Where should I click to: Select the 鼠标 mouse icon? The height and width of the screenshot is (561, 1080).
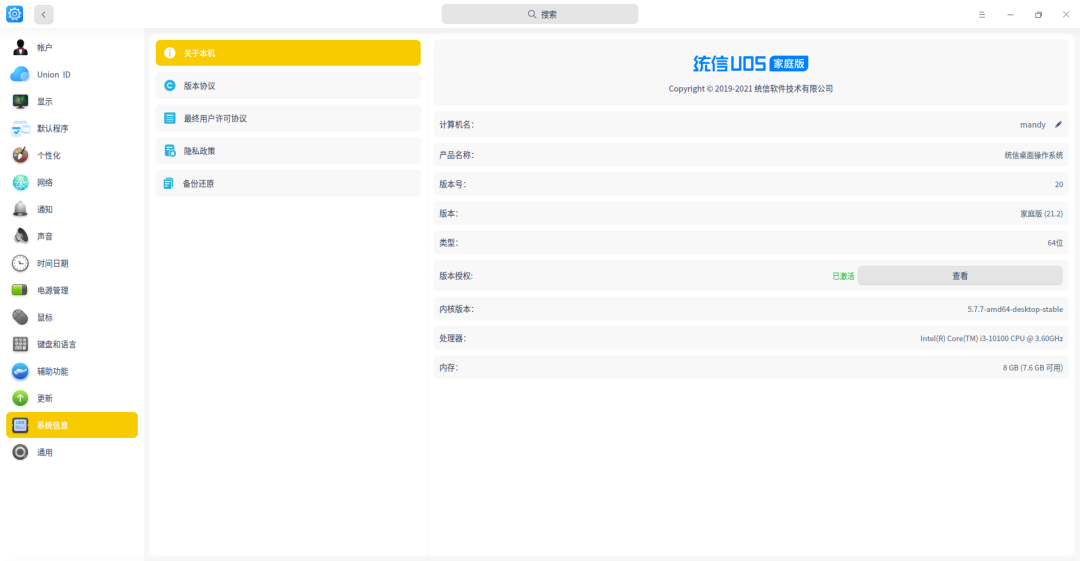20,317
